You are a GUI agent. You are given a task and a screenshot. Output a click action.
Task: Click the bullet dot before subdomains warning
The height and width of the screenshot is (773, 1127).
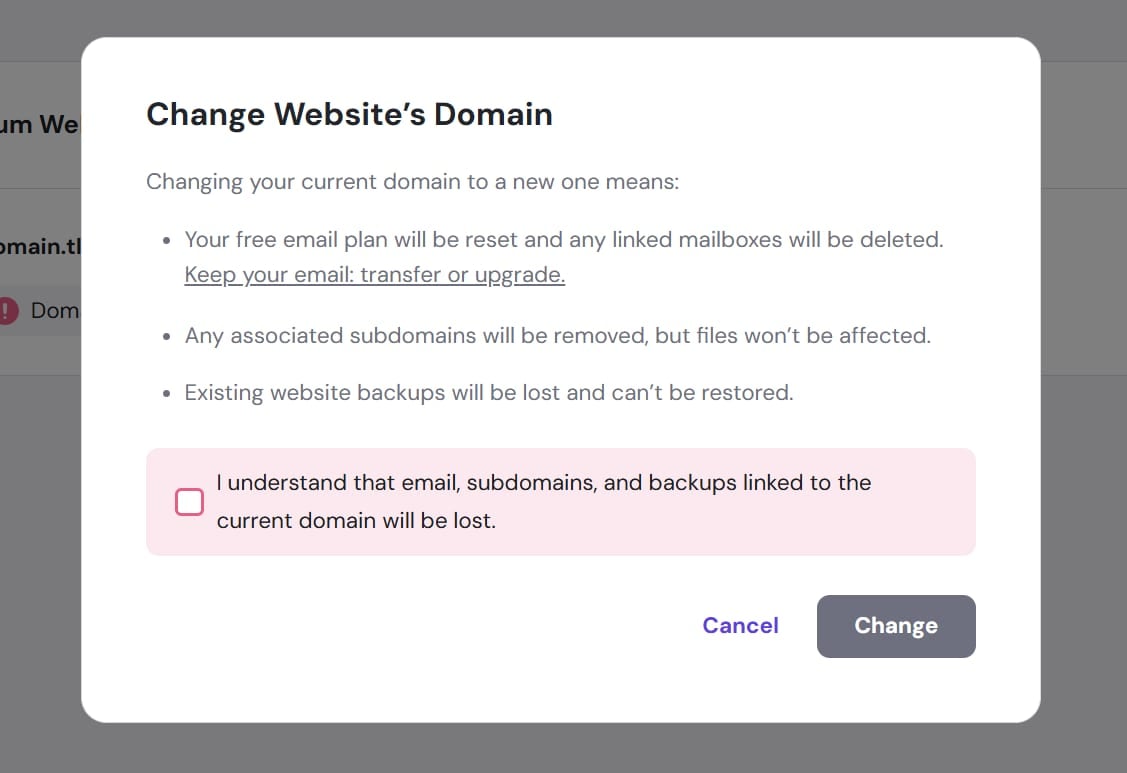[166, 337]
